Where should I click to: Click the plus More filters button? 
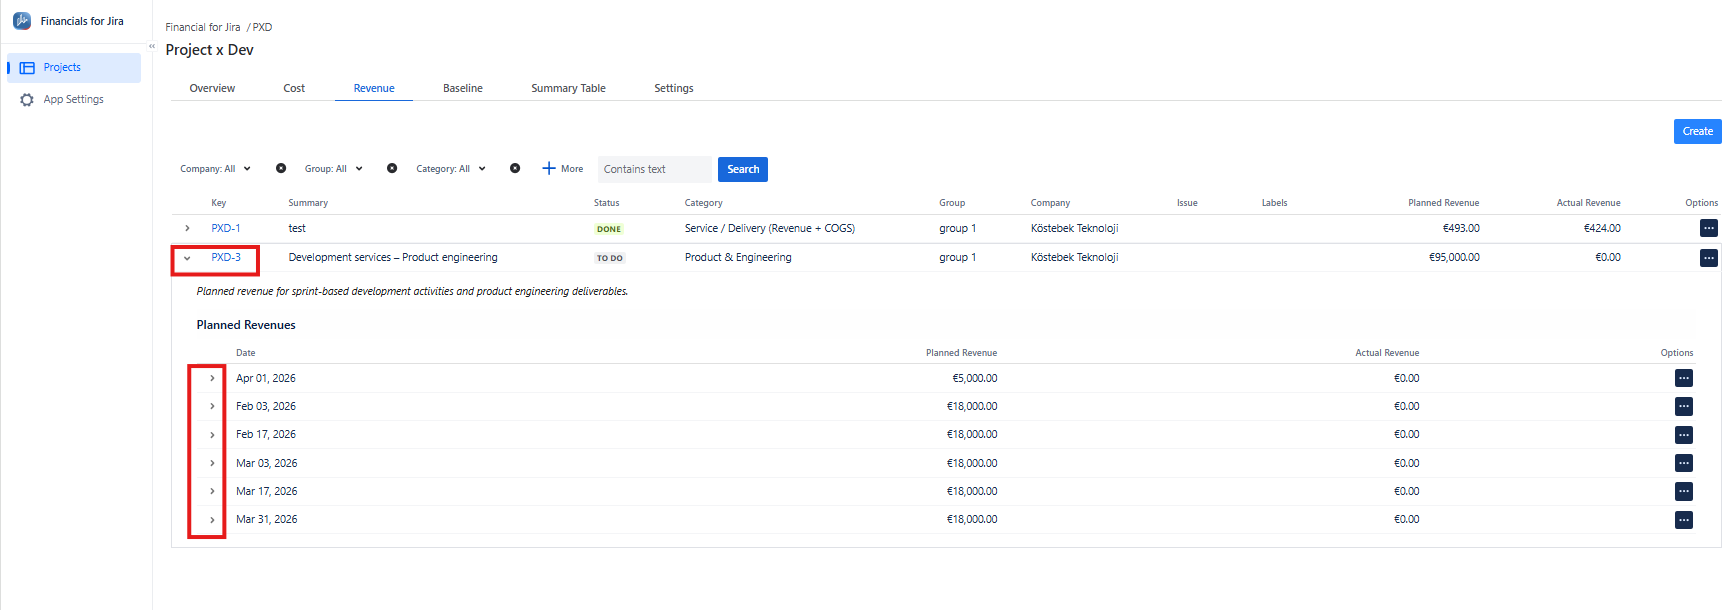(x=563, y=169)
